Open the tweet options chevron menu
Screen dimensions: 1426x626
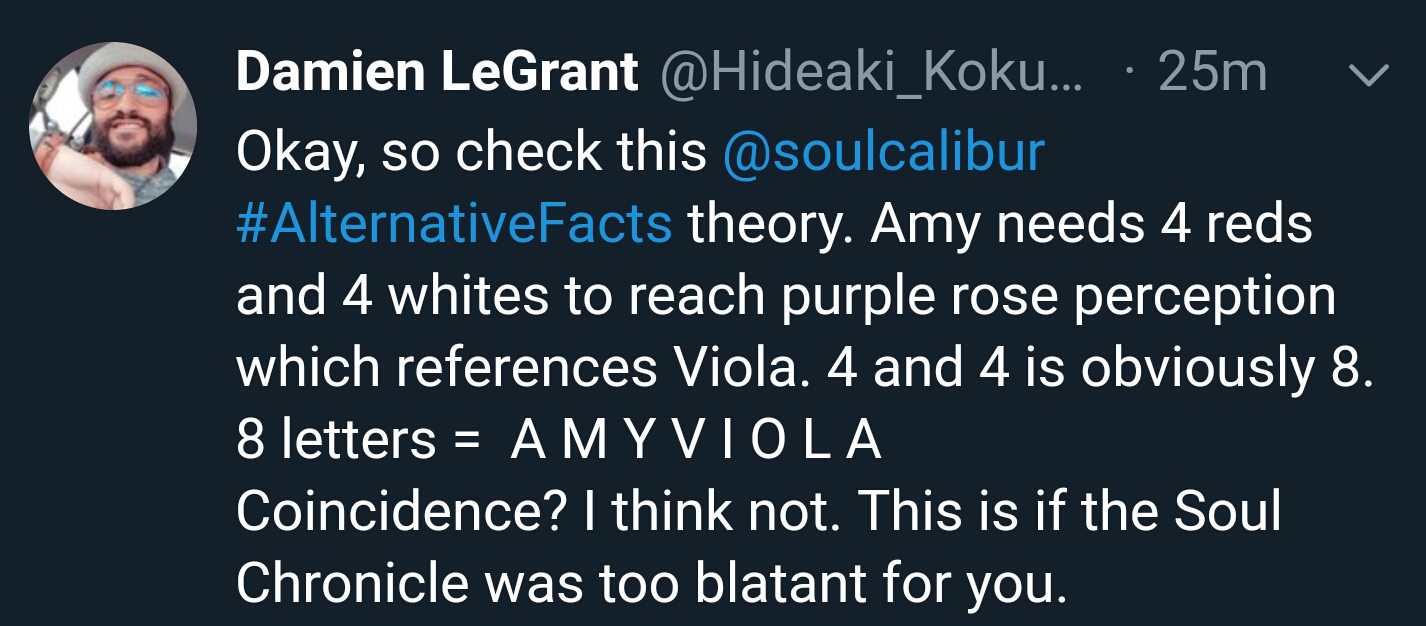point(1370,76)
